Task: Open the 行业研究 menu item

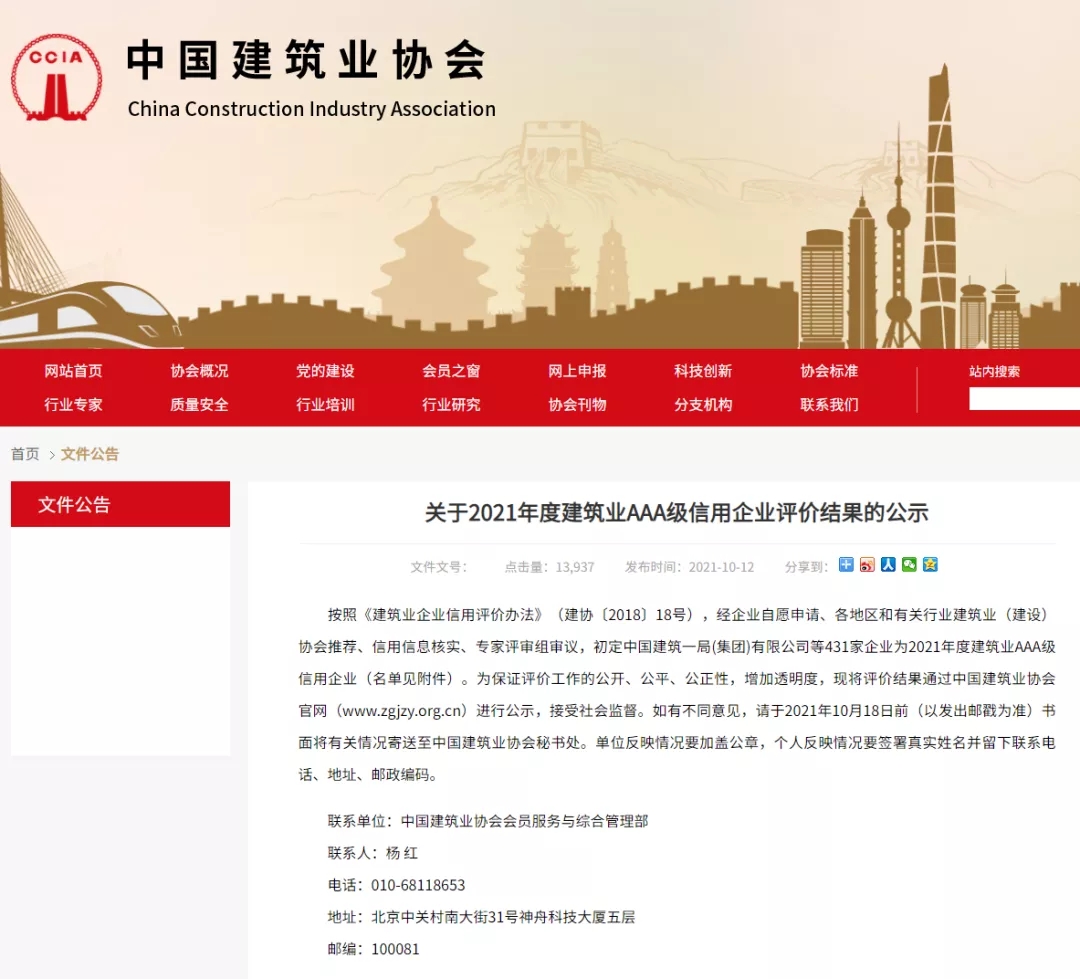Action: coord(451,404)
